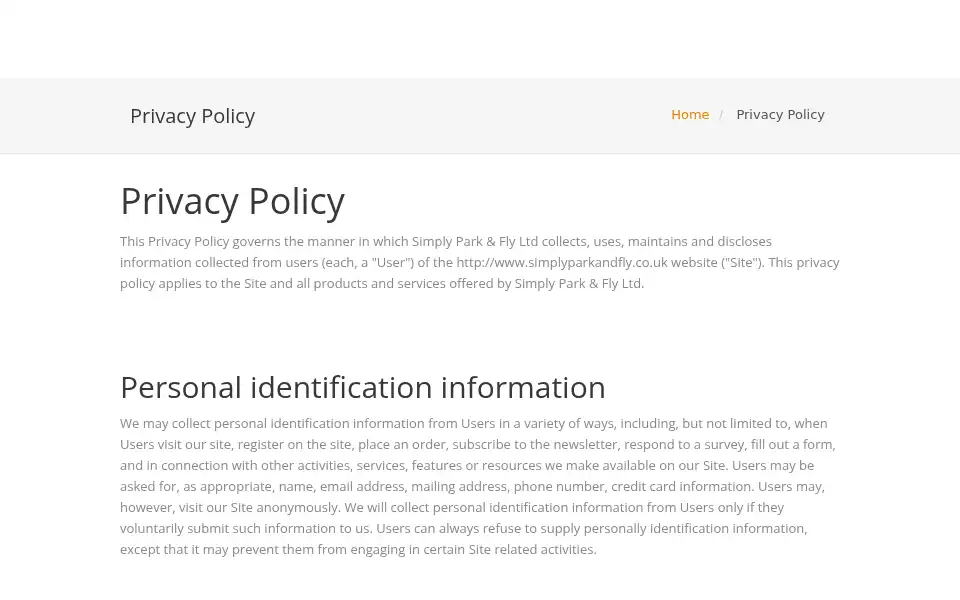960x600 pixels.
Task: Click the Personal identification information heading
Action: (x=363, y=388)
